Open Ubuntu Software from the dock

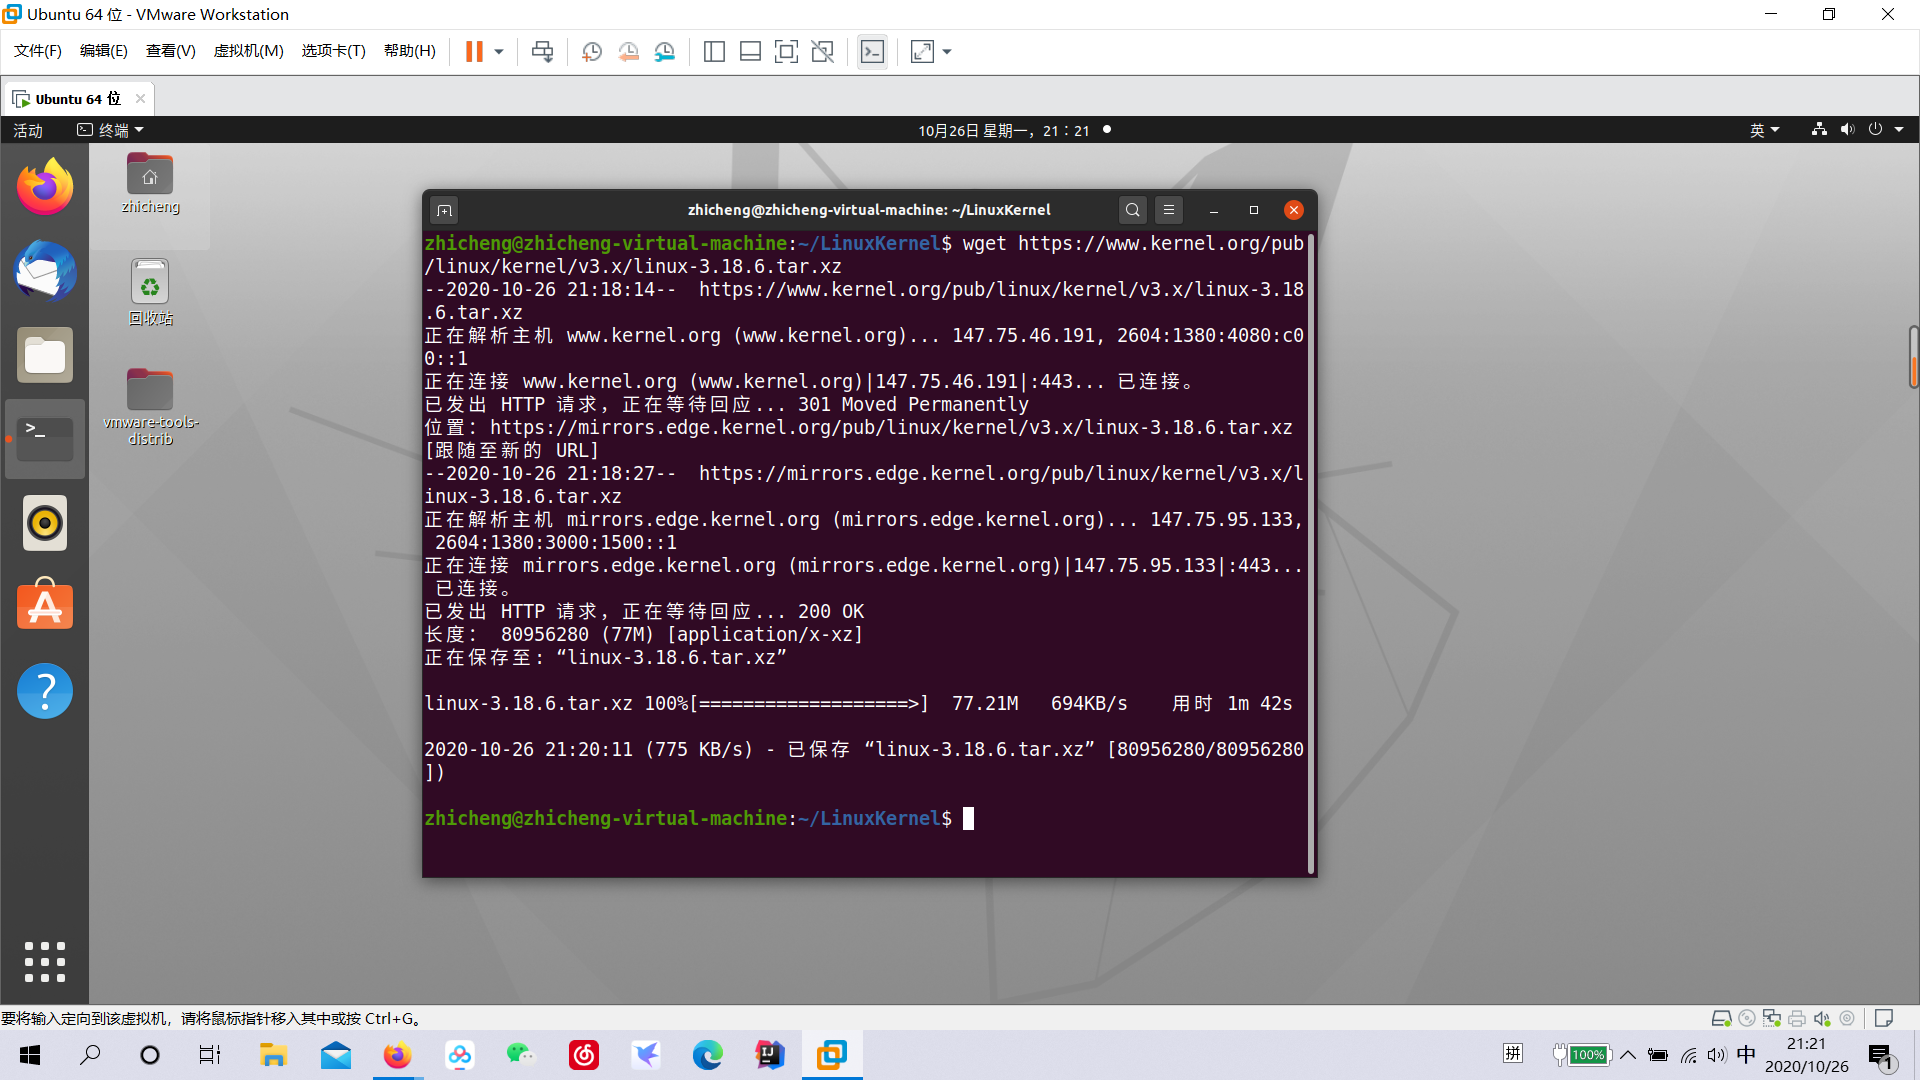click(x=45, y=607)
